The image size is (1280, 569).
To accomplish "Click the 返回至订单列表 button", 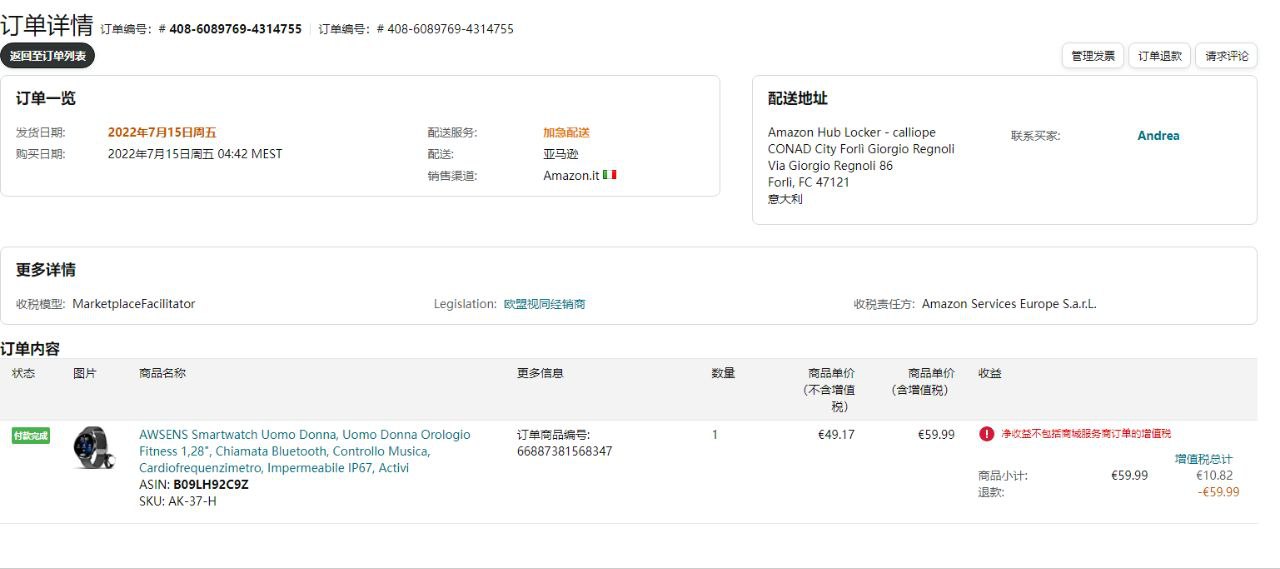I will point(47,56).
